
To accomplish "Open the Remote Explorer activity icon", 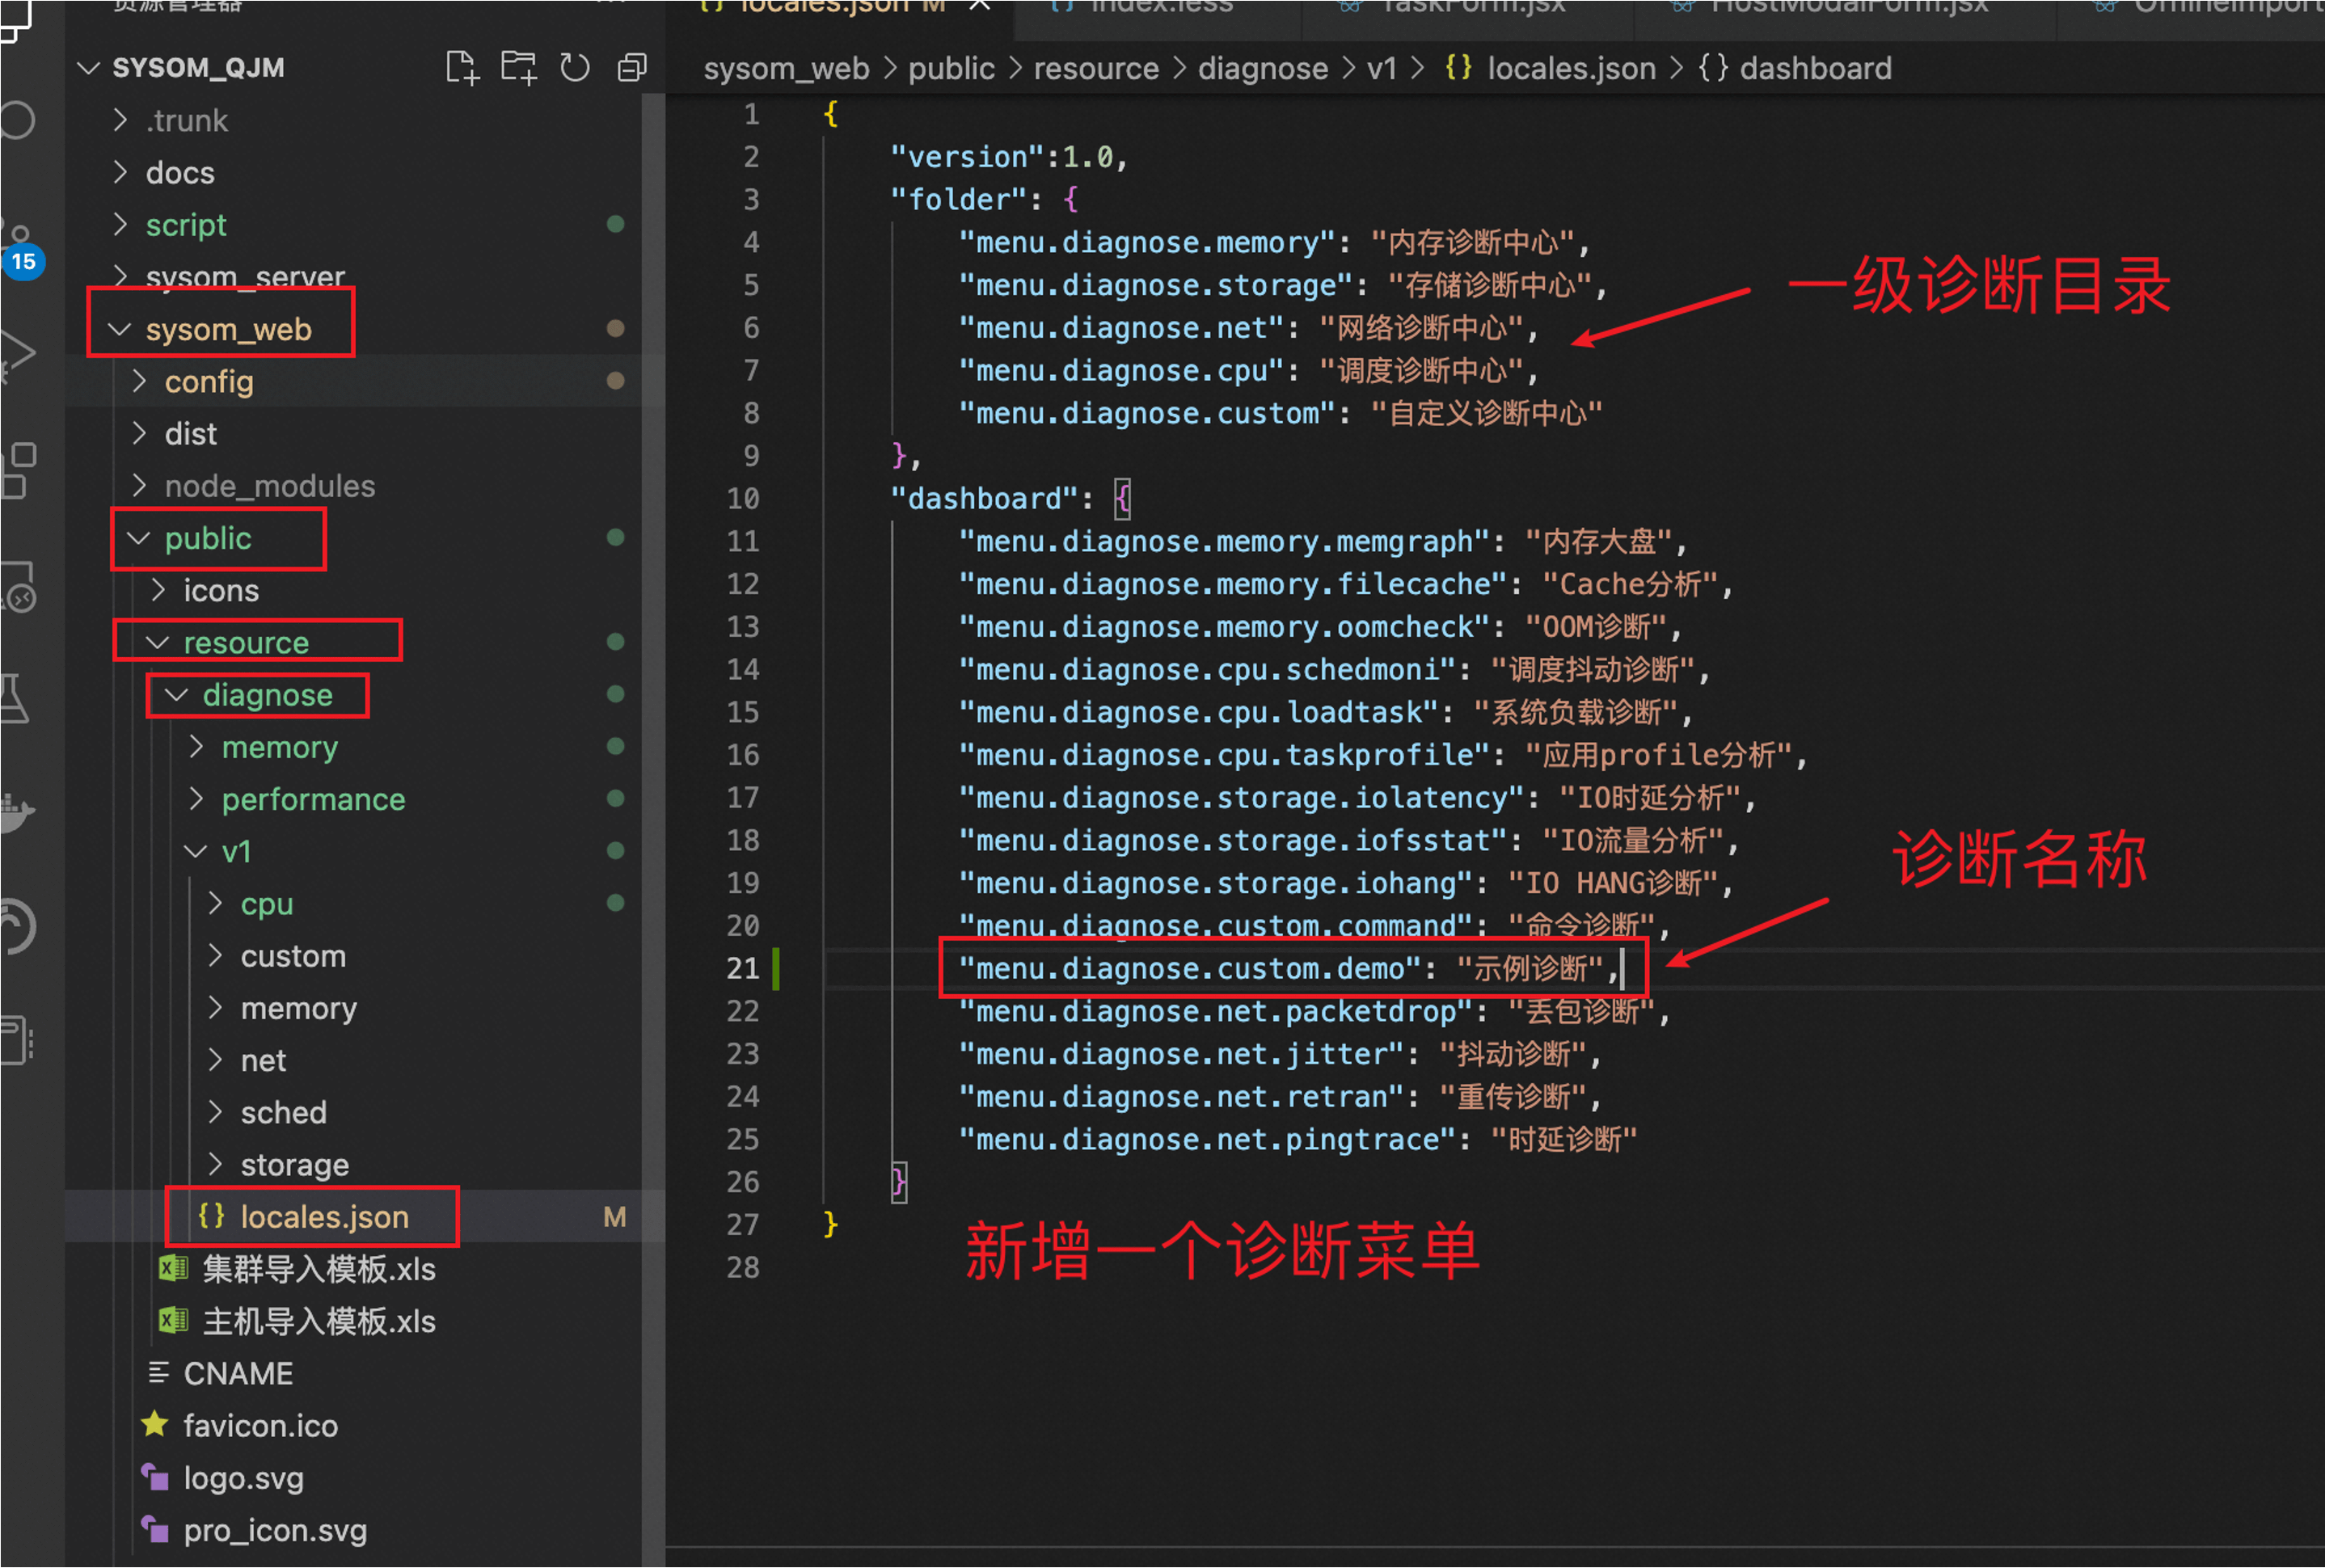I will coord(19,585).
